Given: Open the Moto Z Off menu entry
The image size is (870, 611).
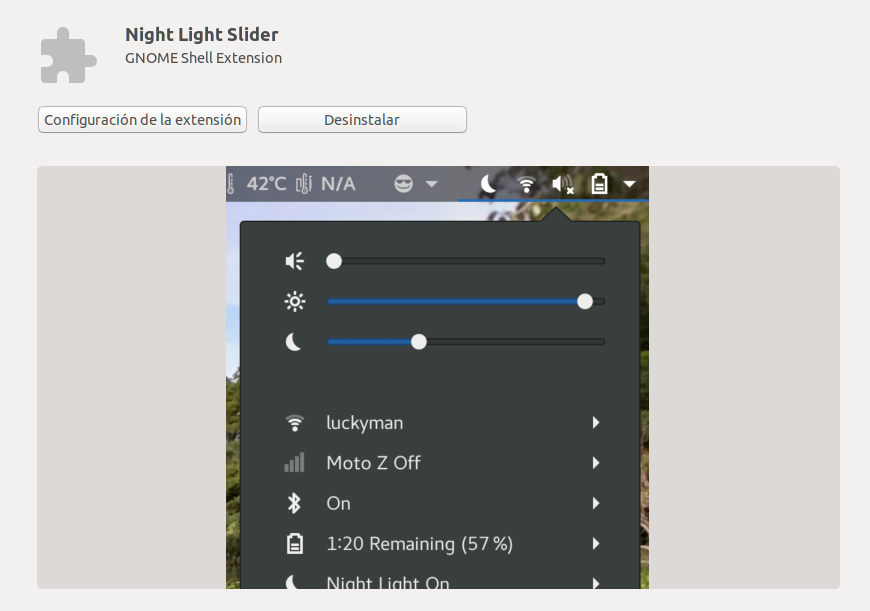Looking at the screenshot, I should (x=442, y=463).
